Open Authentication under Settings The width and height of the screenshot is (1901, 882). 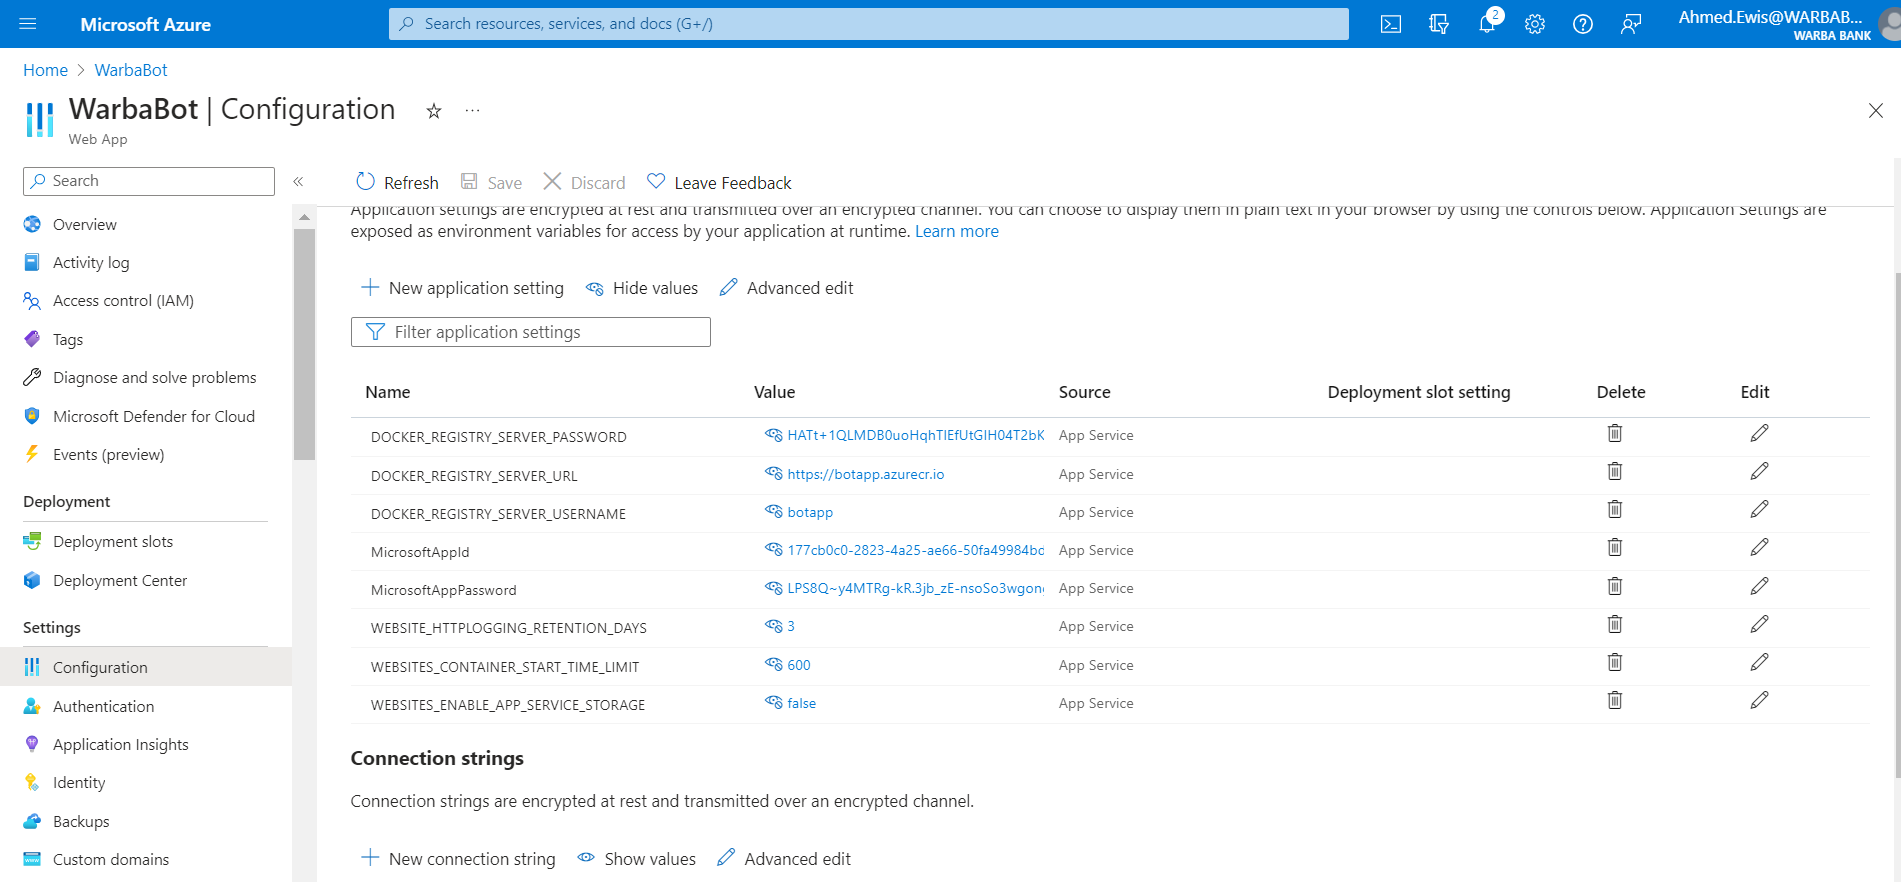[103, 706]
